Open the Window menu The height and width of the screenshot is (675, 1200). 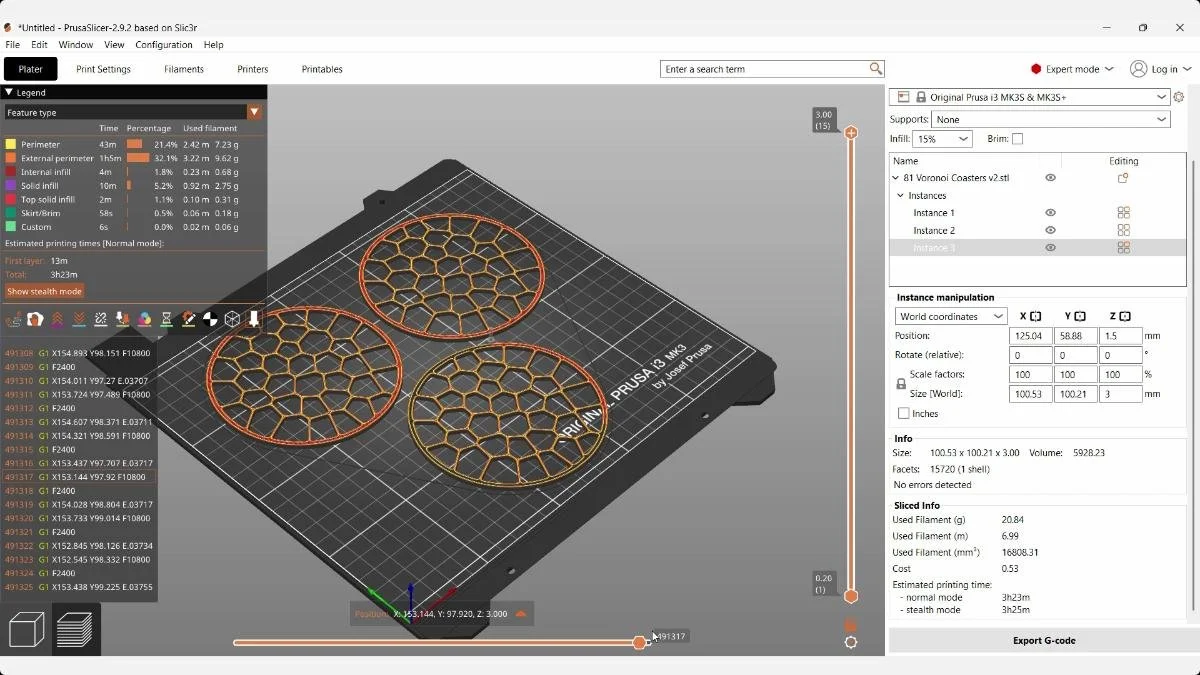point(76,45)
